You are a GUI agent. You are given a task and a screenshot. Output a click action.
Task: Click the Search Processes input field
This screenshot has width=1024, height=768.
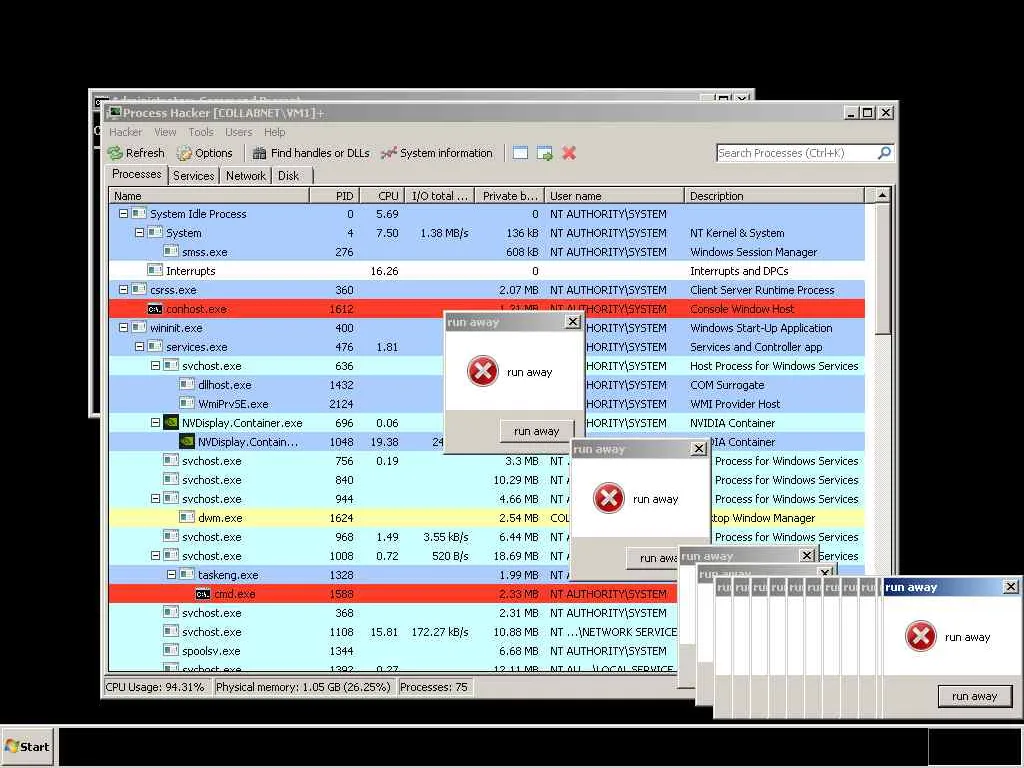797,153
